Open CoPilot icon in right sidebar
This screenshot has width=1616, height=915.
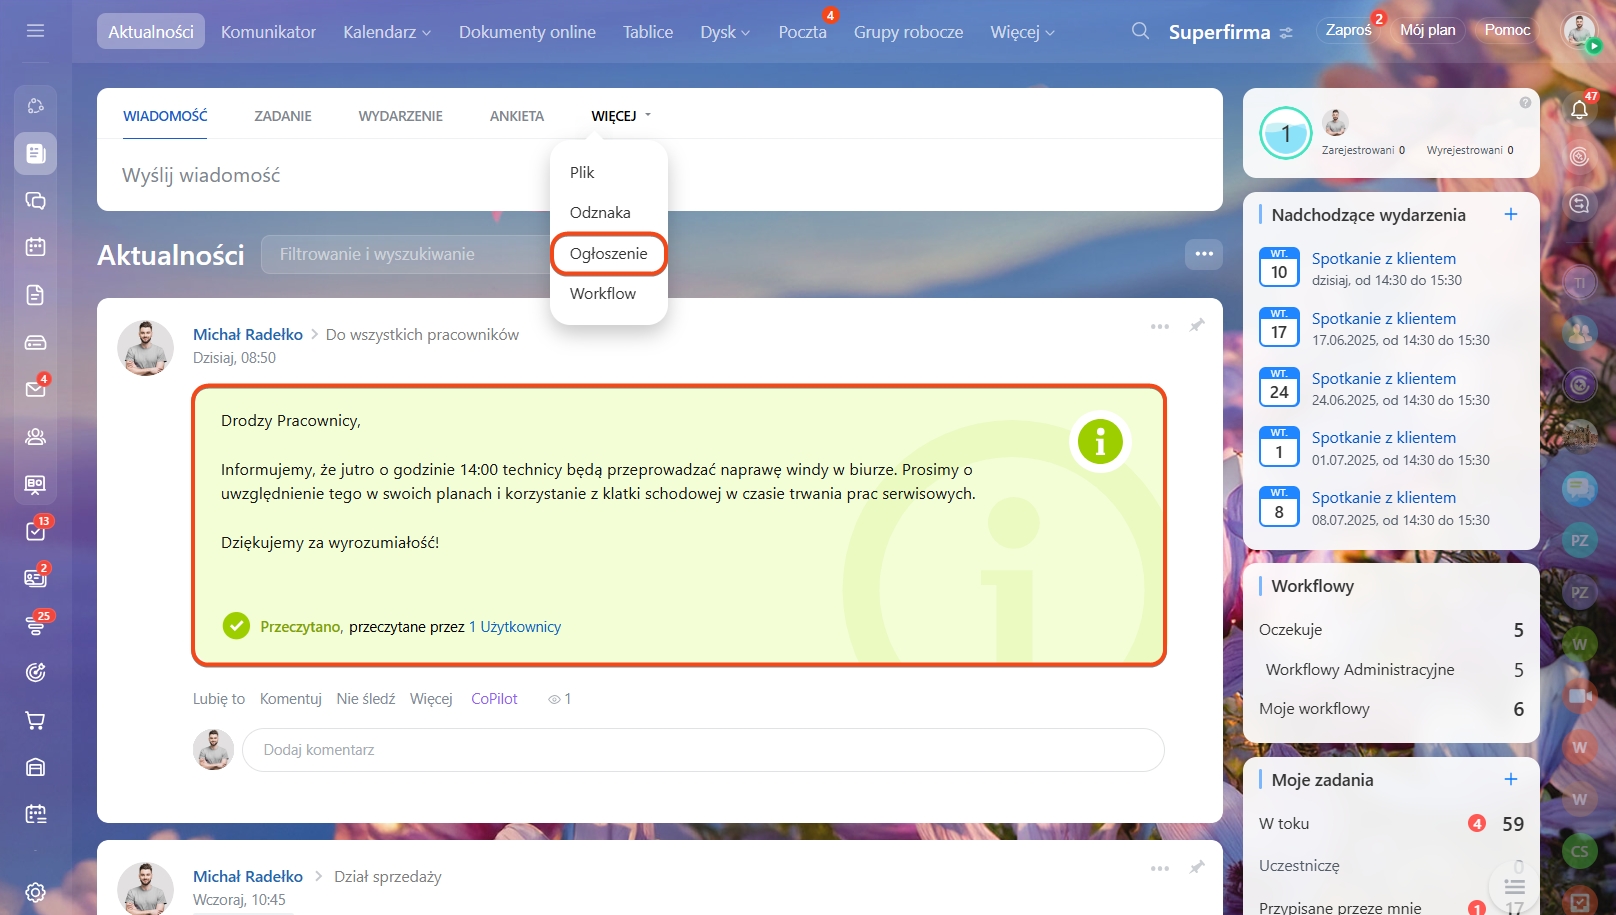pos(1579,156)
